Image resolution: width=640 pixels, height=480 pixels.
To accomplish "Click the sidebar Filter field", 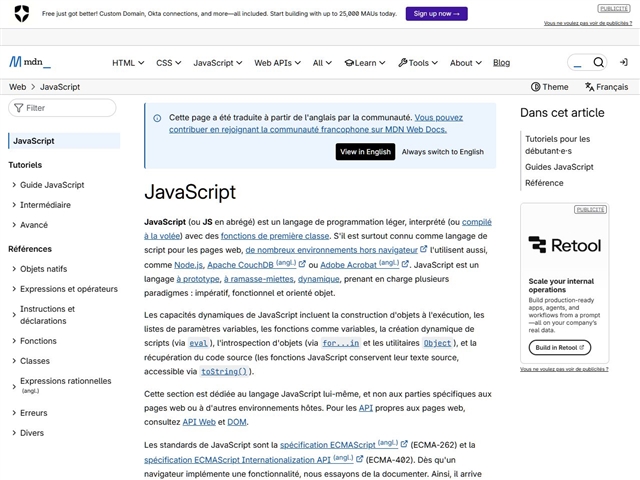I will tap(62, 108).
